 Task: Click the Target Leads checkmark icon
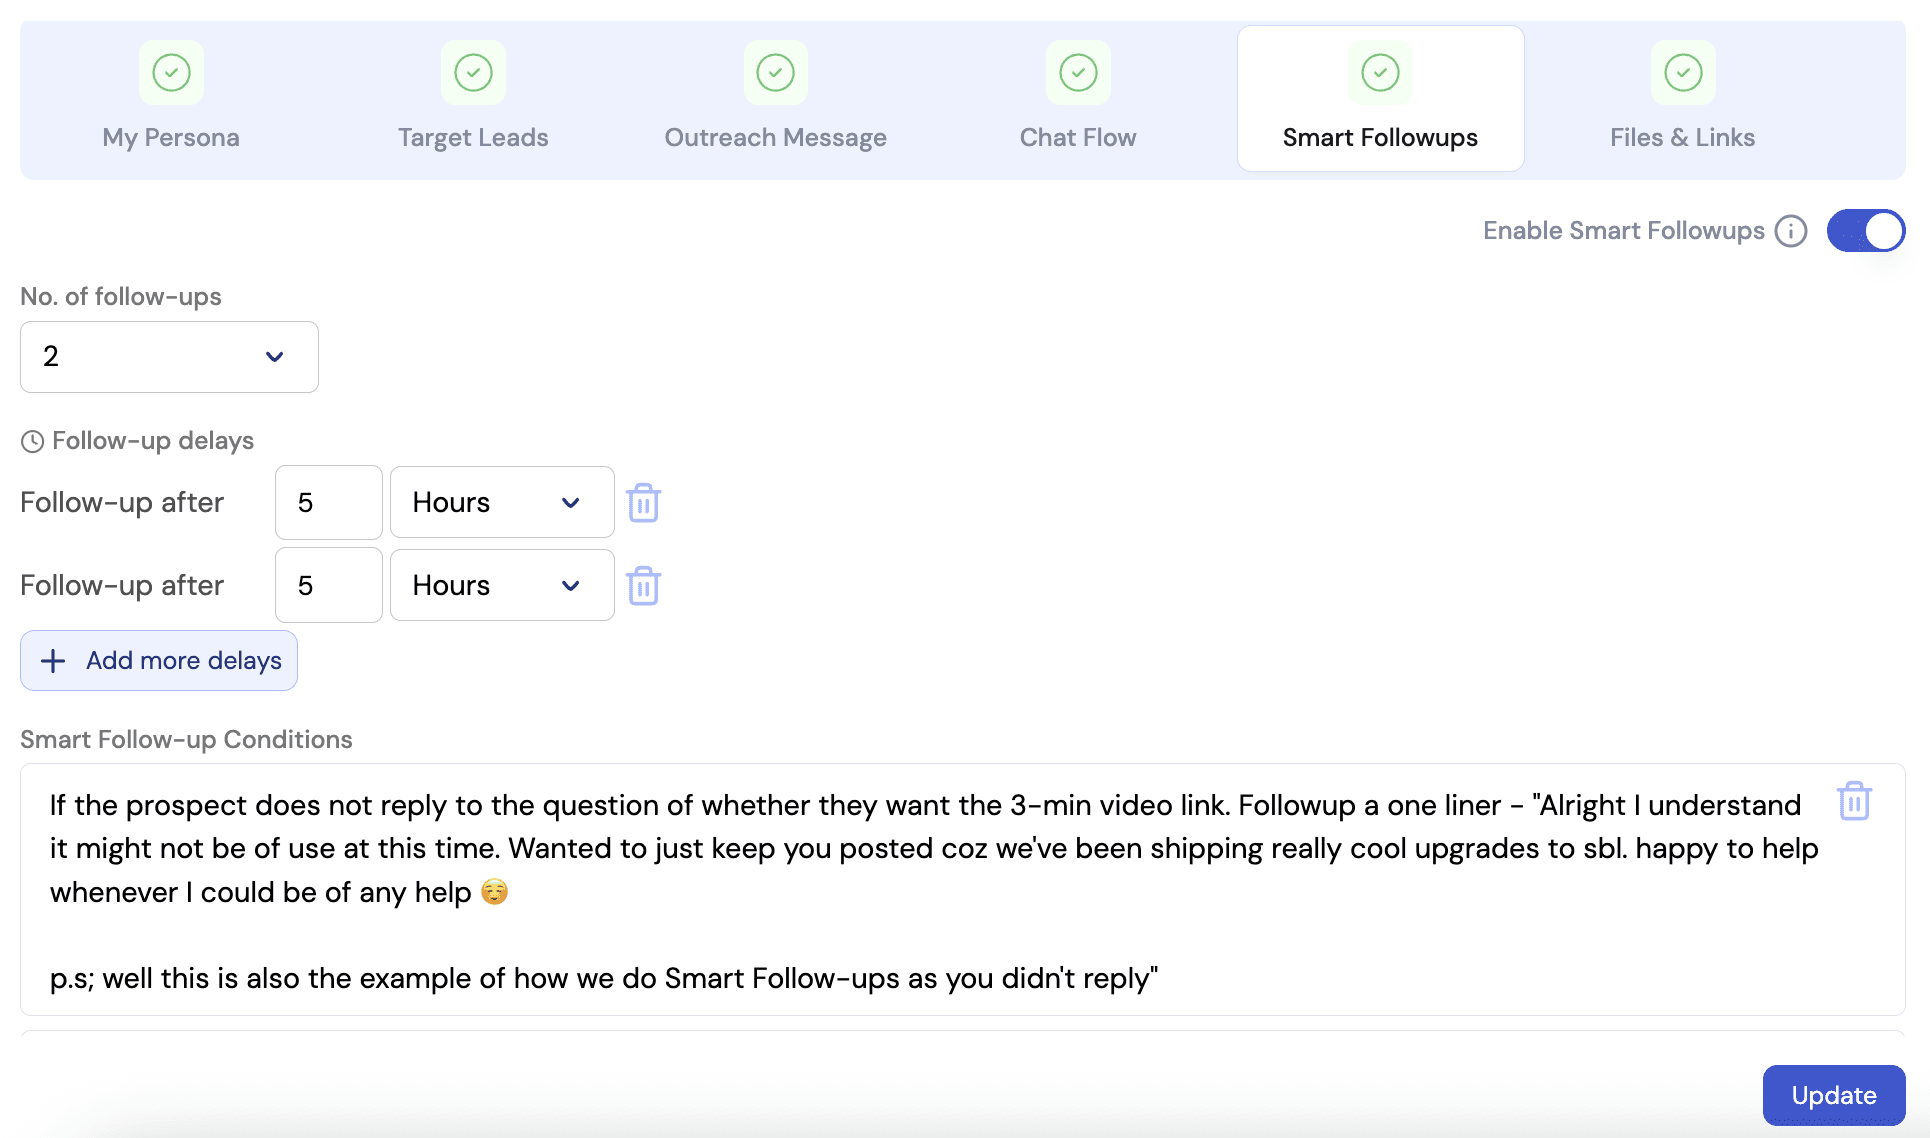click(473, 73)
